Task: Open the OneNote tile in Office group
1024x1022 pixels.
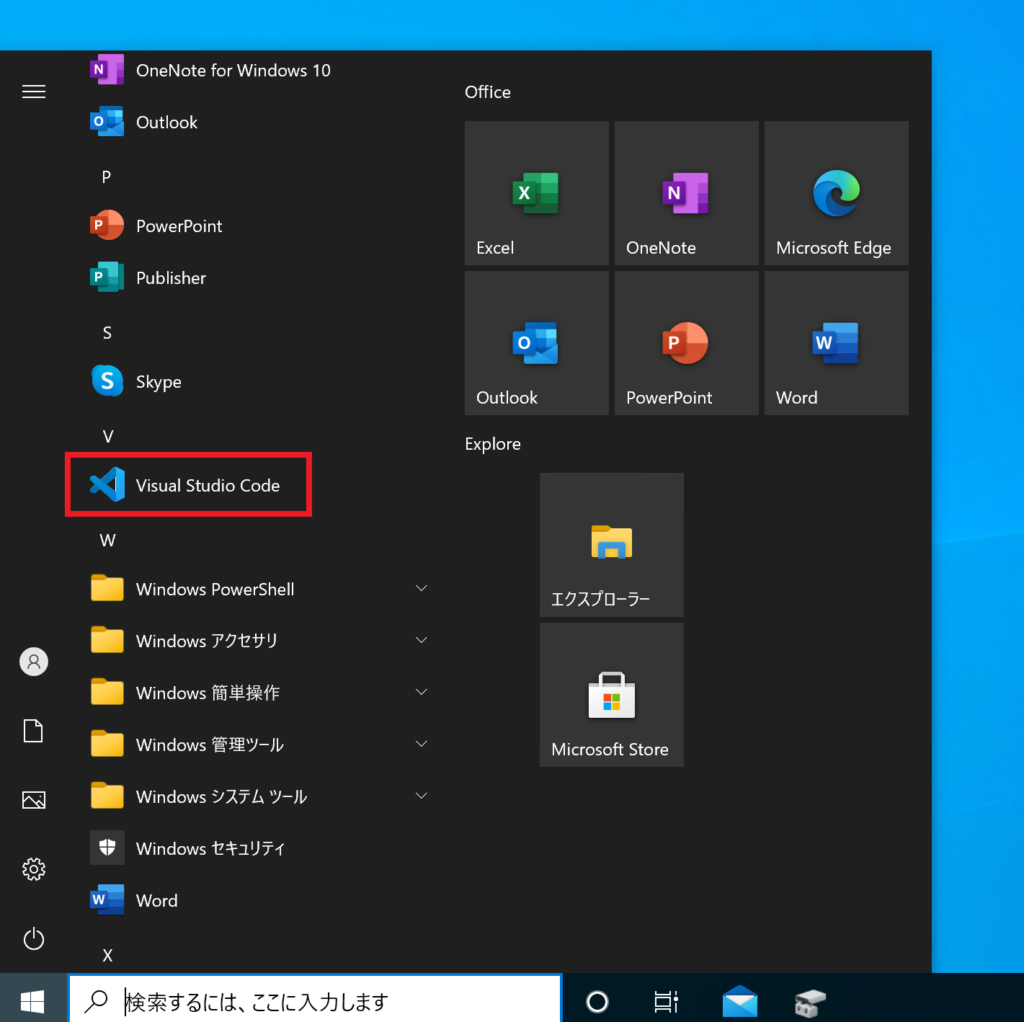Action: [x=686, y=193]
